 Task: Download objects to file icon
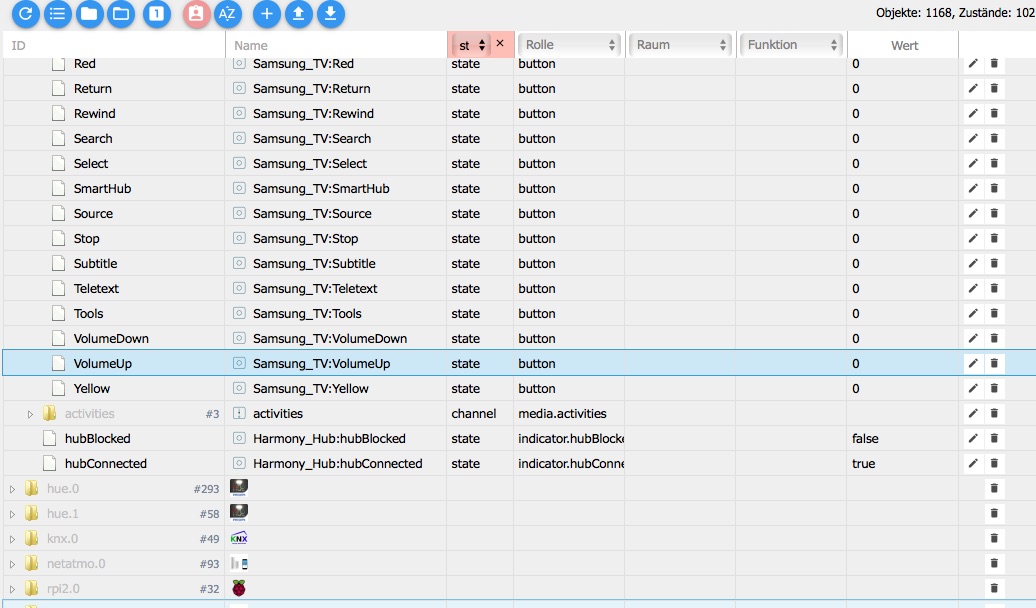pos(330,13)
